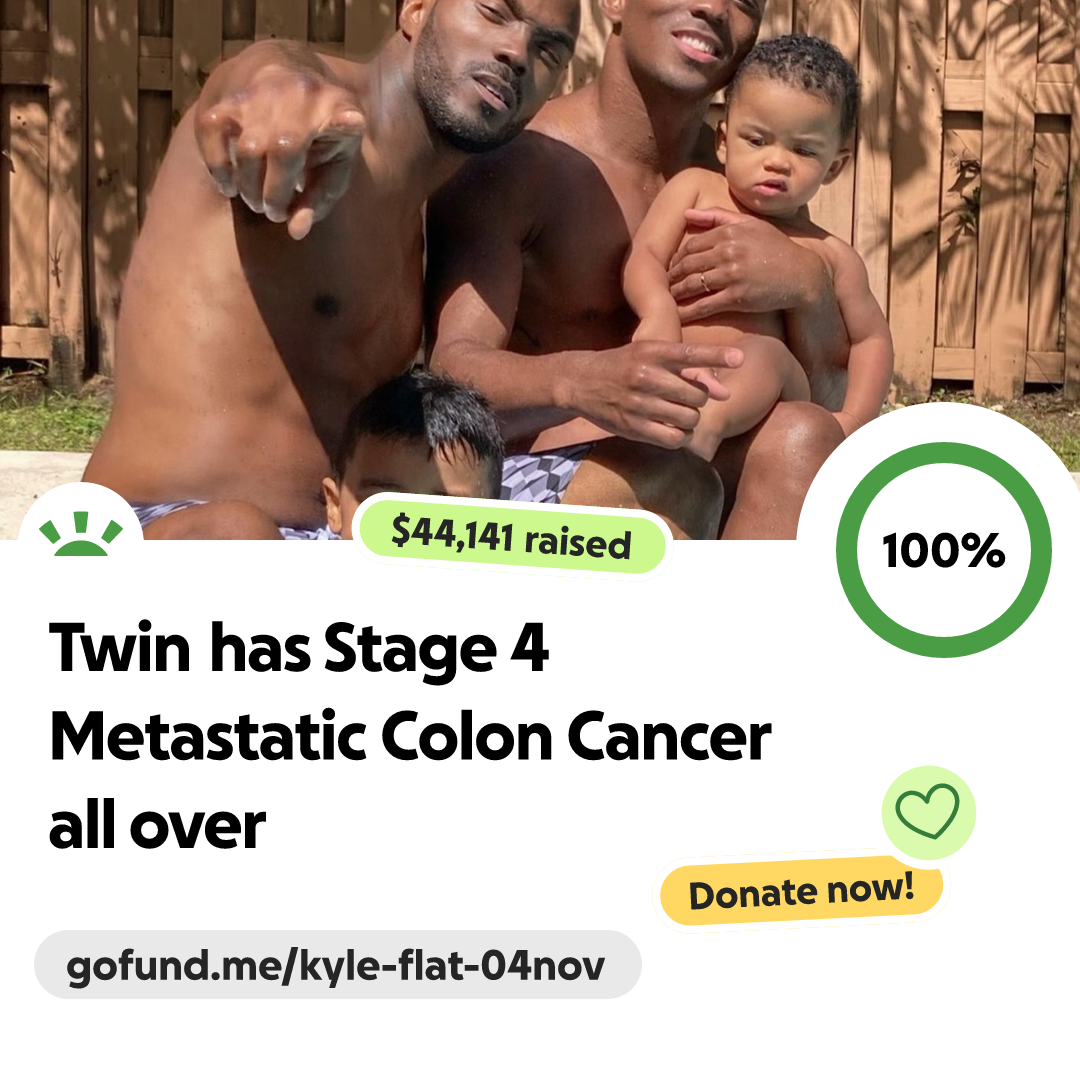Click the "Metastatic Colon Cancer" title line
1080x1080 pixels.
(411, 737)
